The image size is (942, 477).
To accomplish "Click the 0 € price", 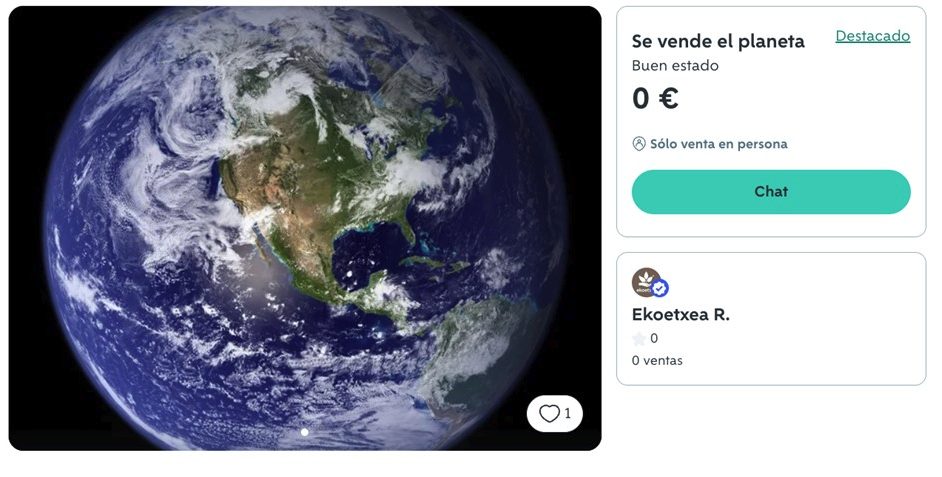I will tap(655, 98).
